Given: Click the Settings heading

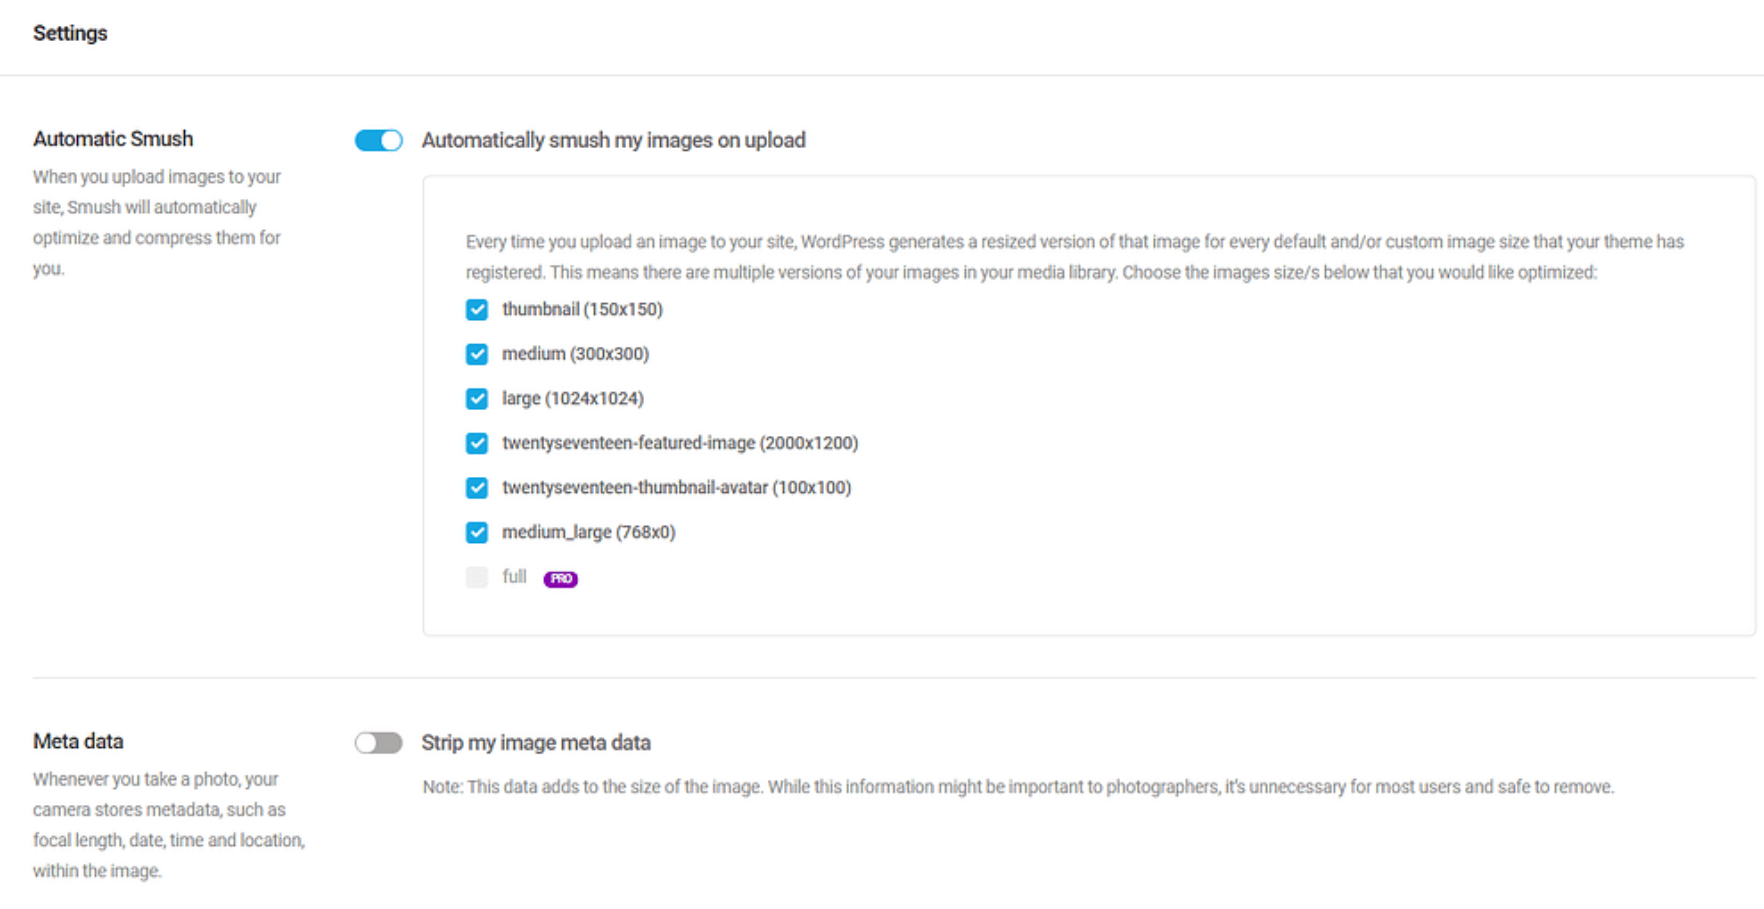Looking at the screenshot, I should pos(70,33).
